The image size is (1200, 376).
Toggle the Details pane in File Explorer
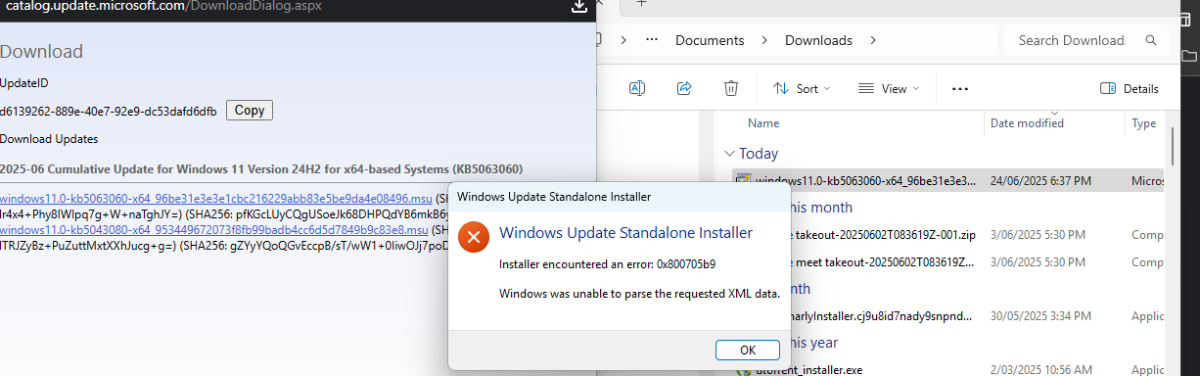pyautogui.click(x=1129, y=88)
